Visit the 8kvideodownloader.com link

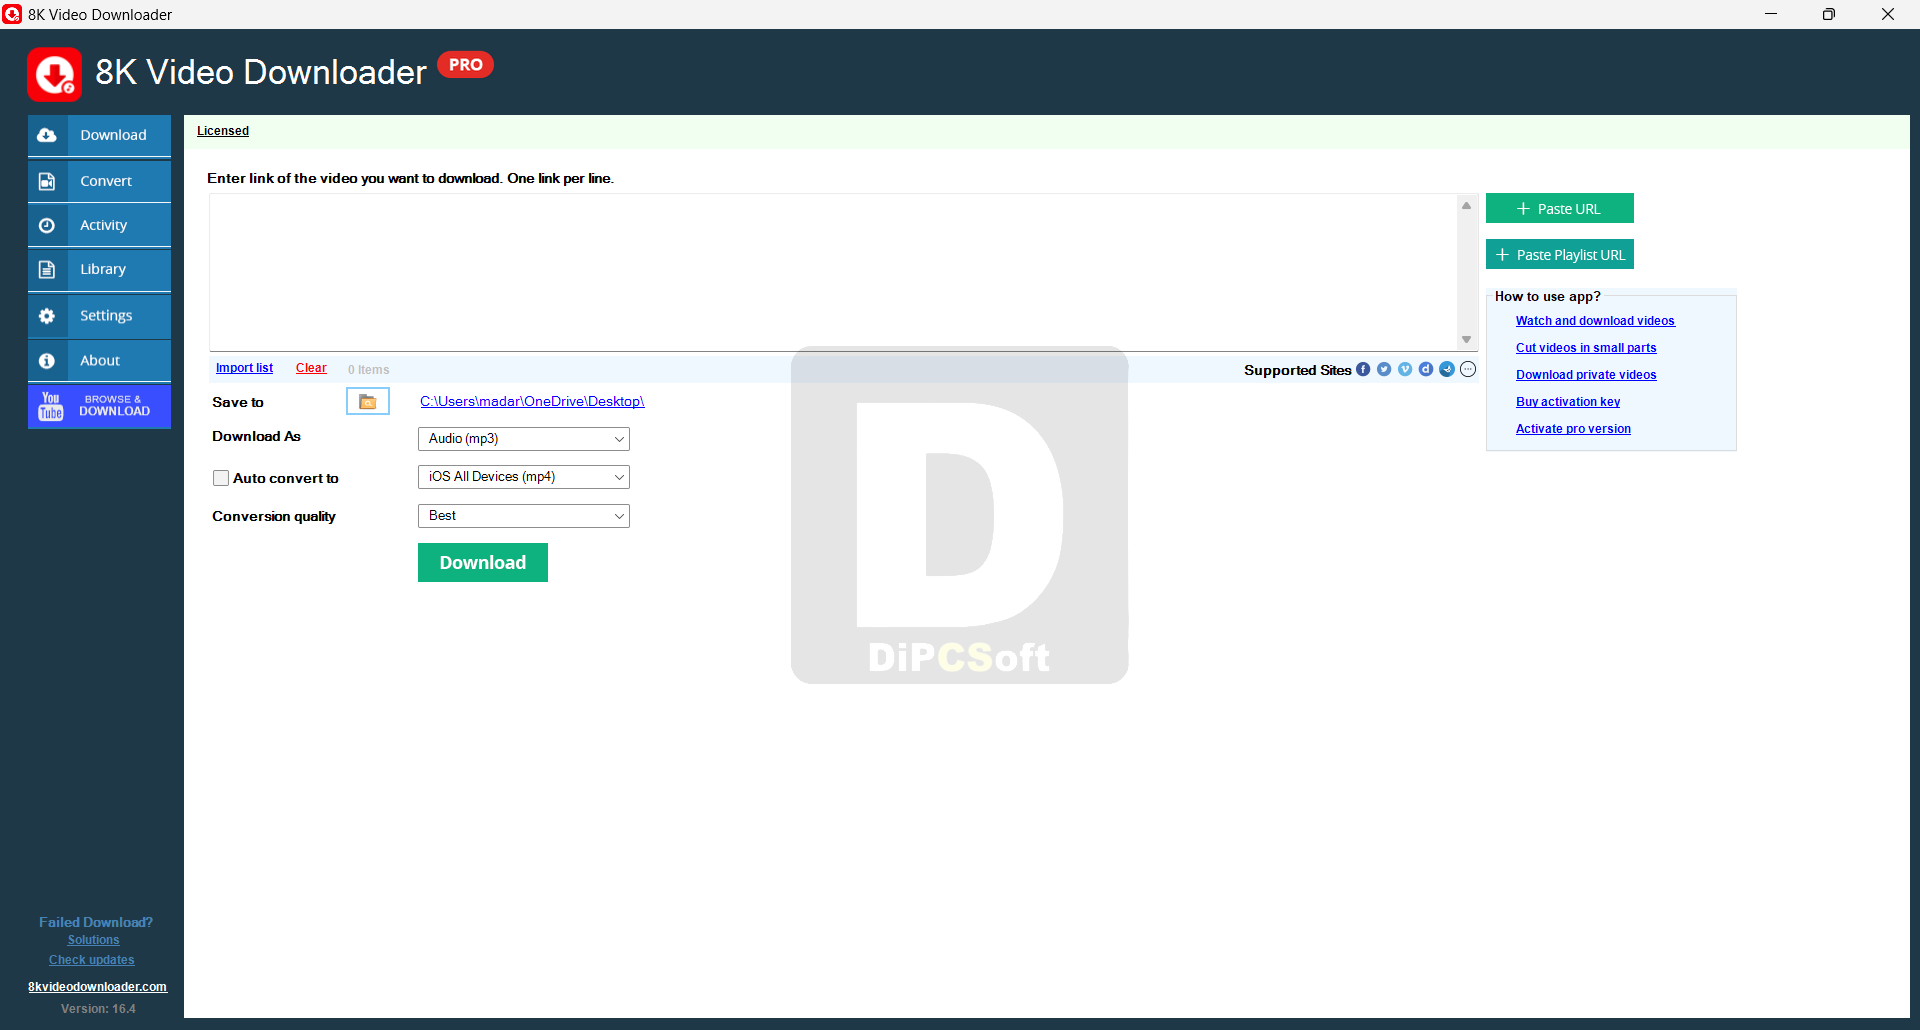pyautogui.click(x=97, y=987)
